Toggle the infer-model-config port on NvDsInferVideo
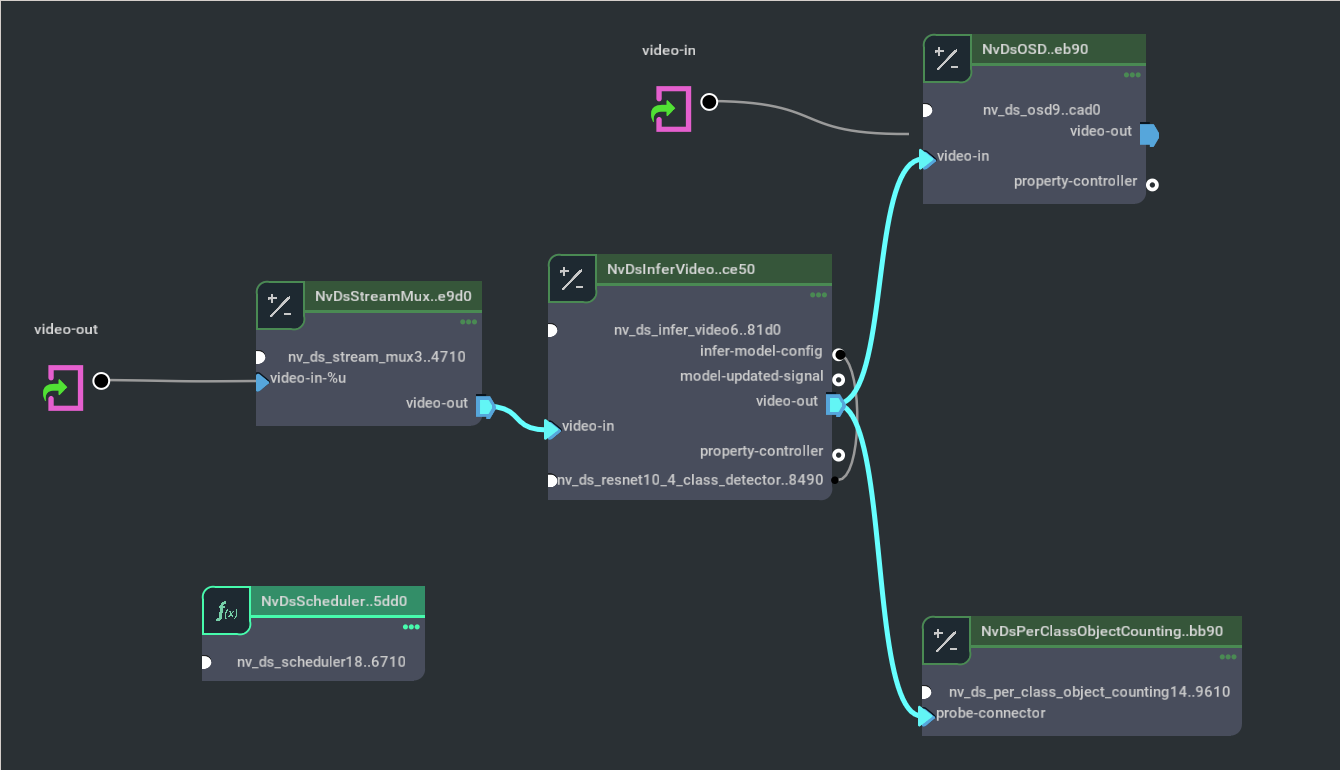1340x770 pixels. coord(839,353)
